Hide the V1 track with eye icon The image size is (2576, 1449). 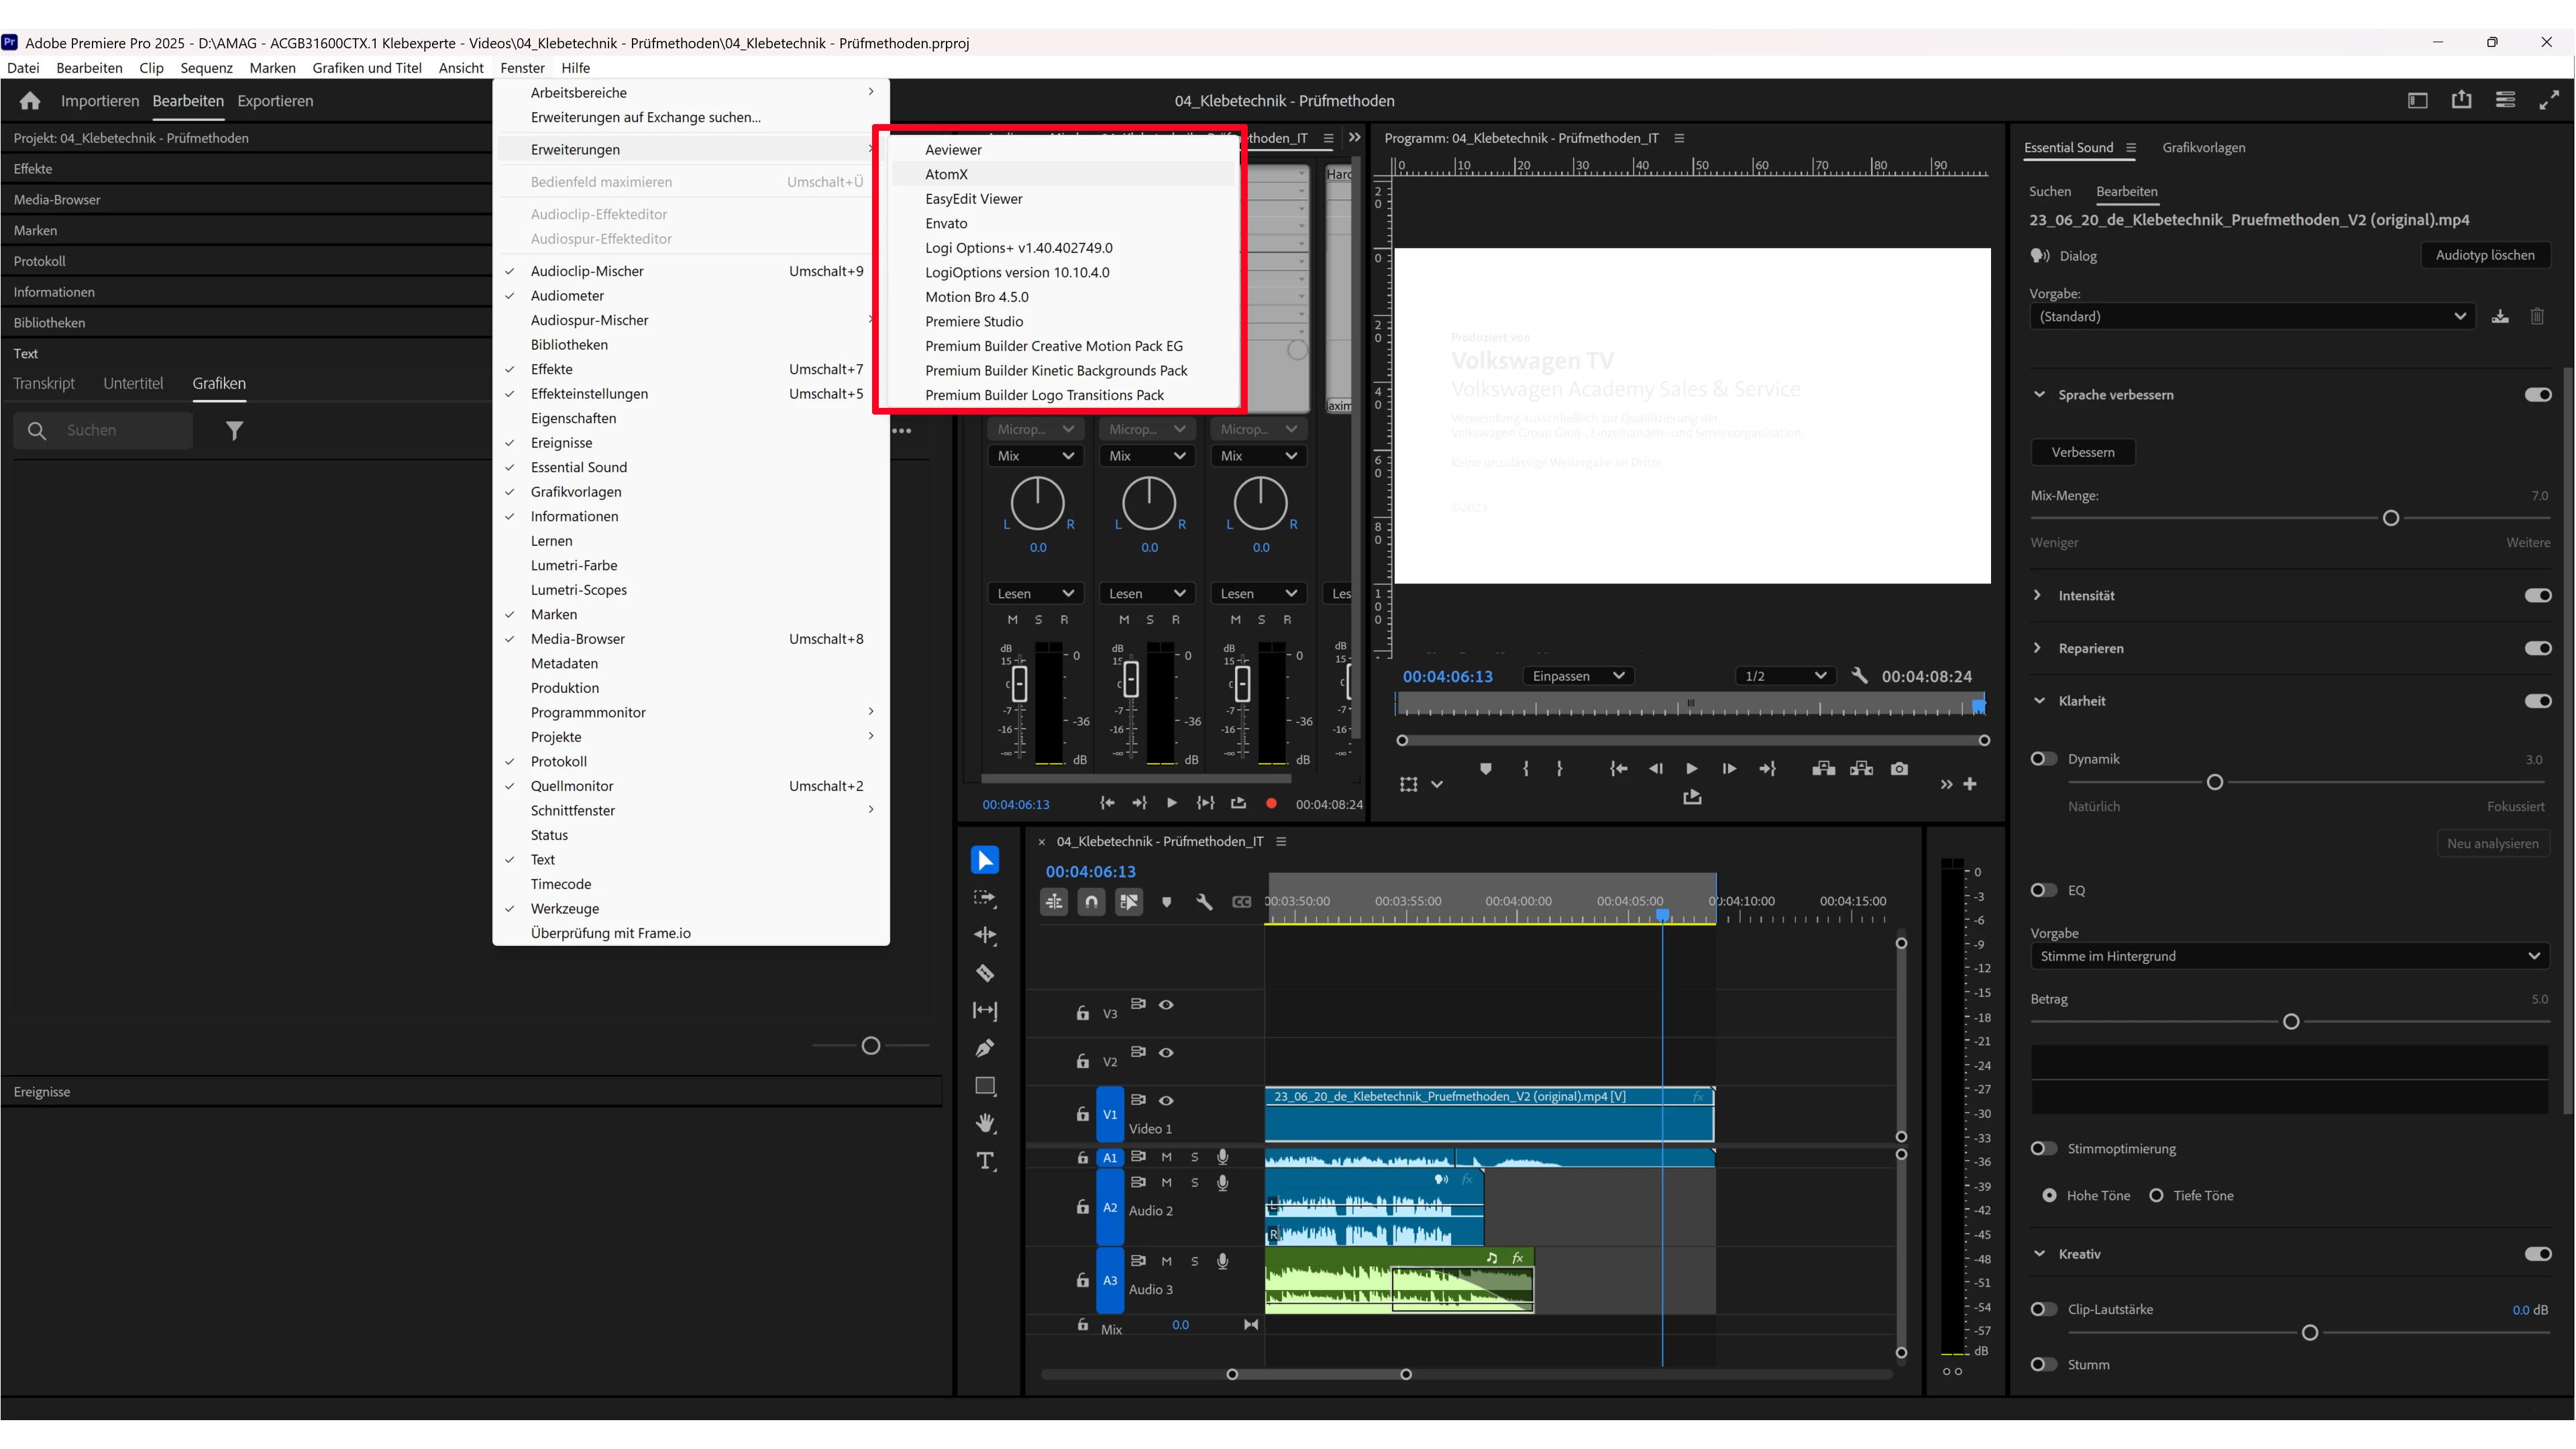click(1166, 1100)
